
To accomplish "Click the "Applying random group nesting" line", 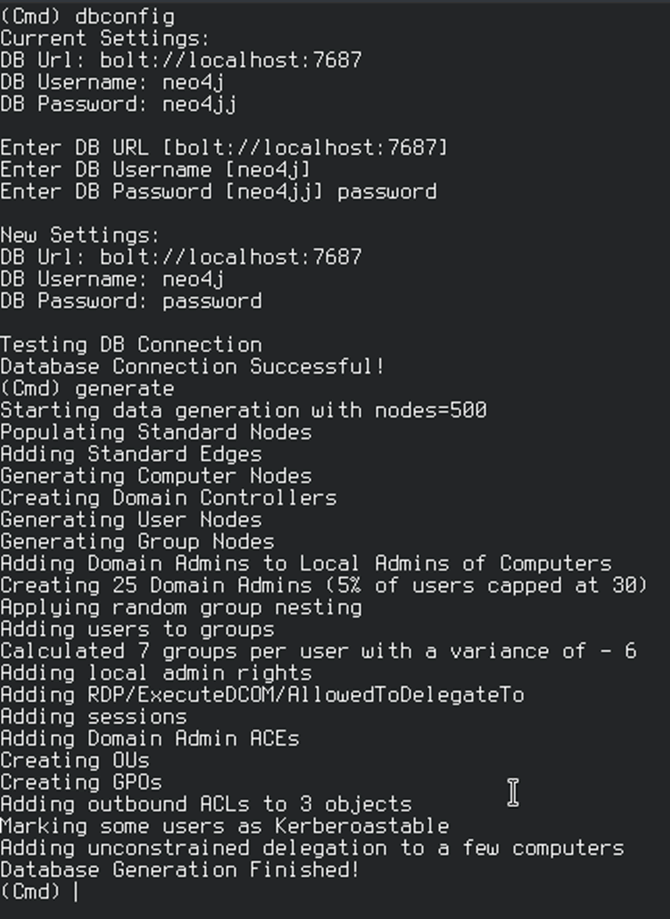I will pos(181,607).
